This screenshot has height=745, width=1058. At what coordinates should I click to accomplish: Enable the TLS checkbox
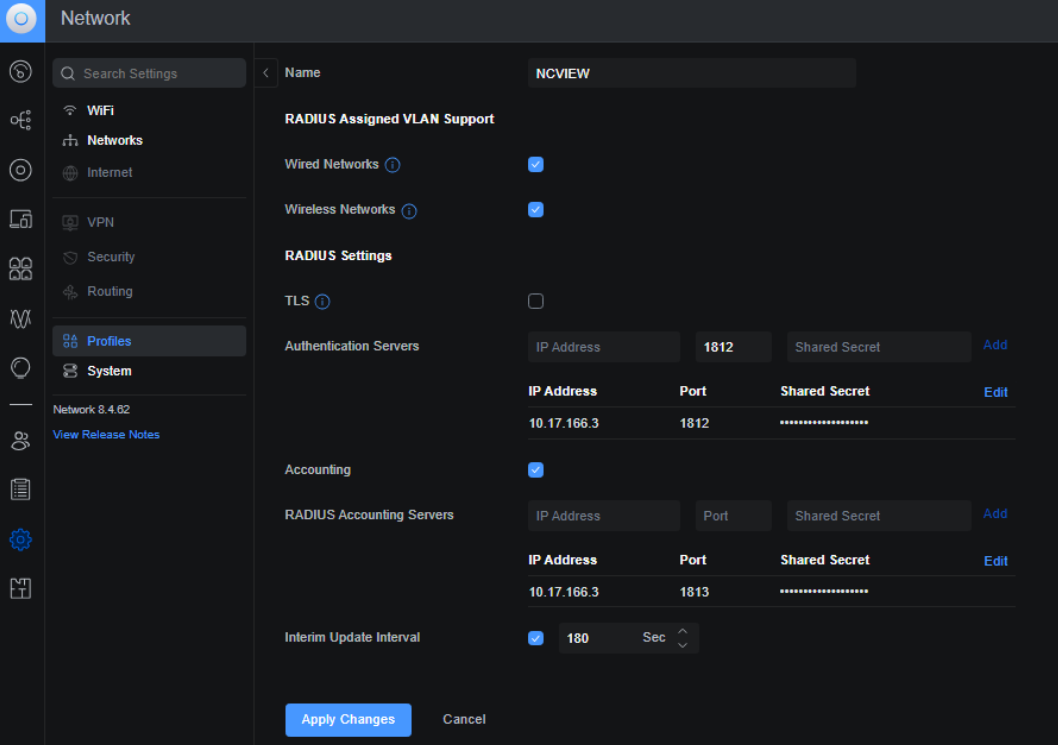[536, 301]
